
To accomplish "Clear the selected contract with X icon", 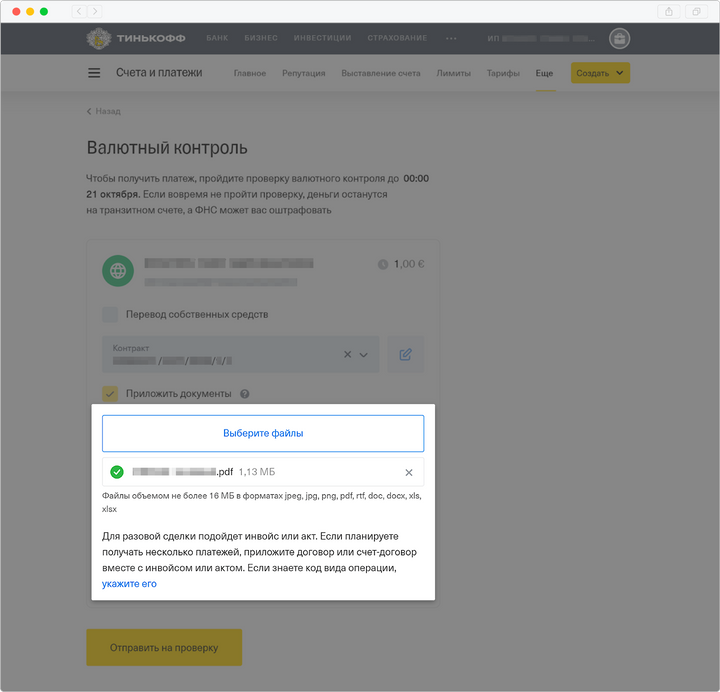I will [348, 354].
